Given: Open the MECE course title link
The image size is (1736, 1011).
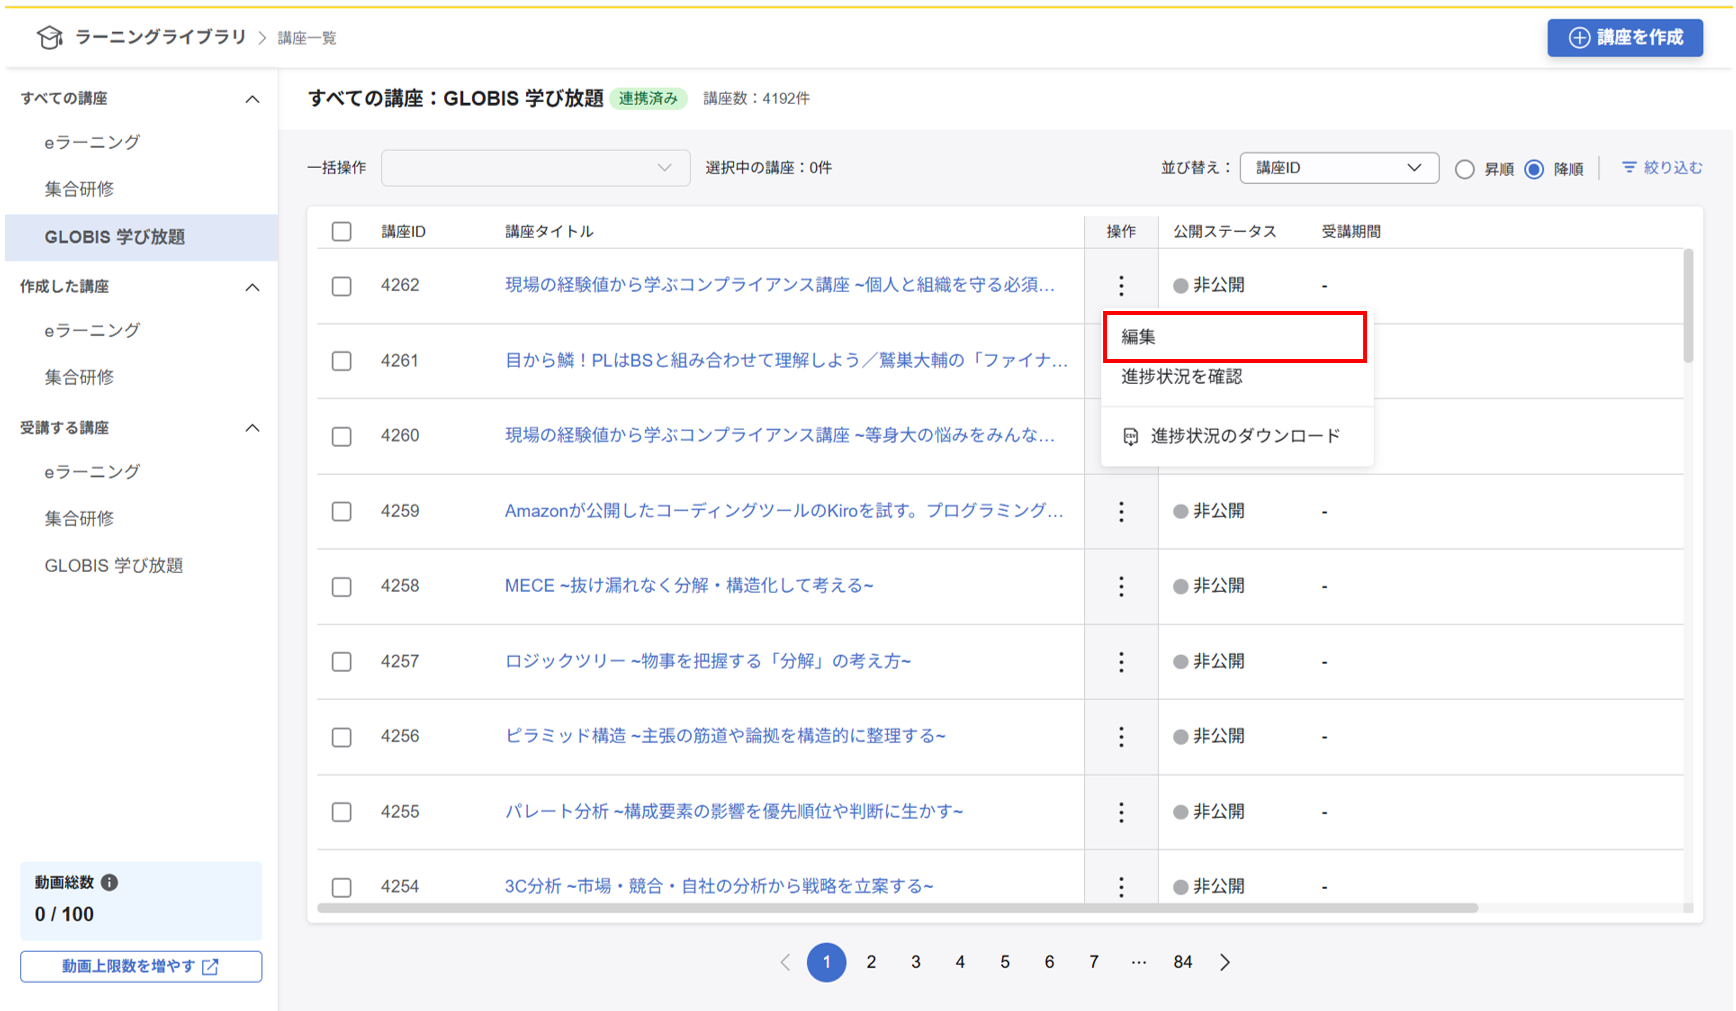Looking at the screenshot, I should coord(688,586).
